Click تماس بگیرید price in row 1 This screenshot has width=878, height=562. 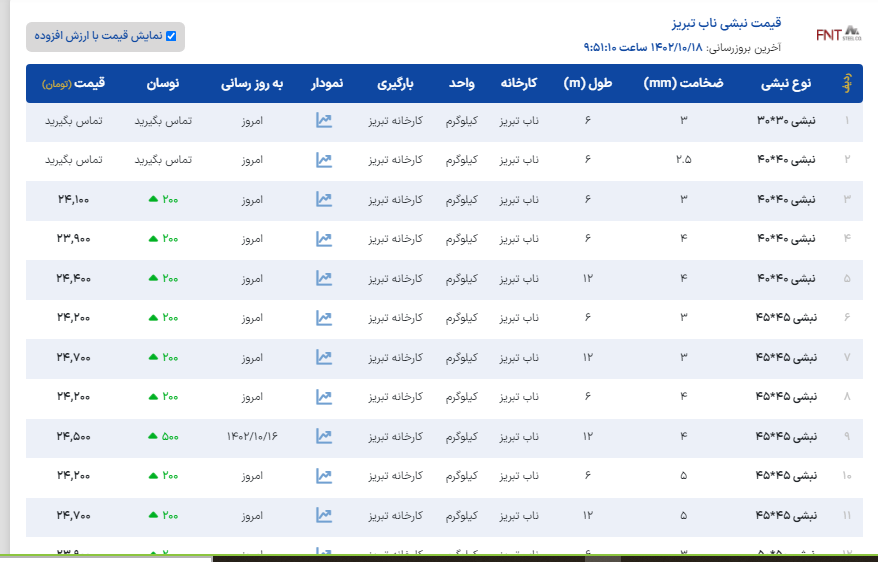tap(68, 121)
